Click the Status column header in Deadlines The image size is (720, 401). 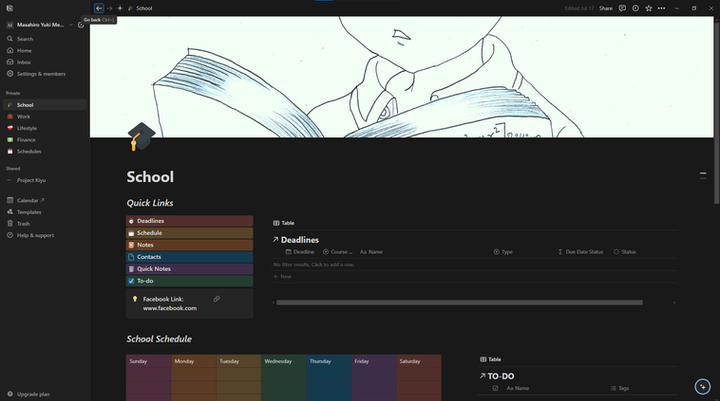[x=625, y=252]
